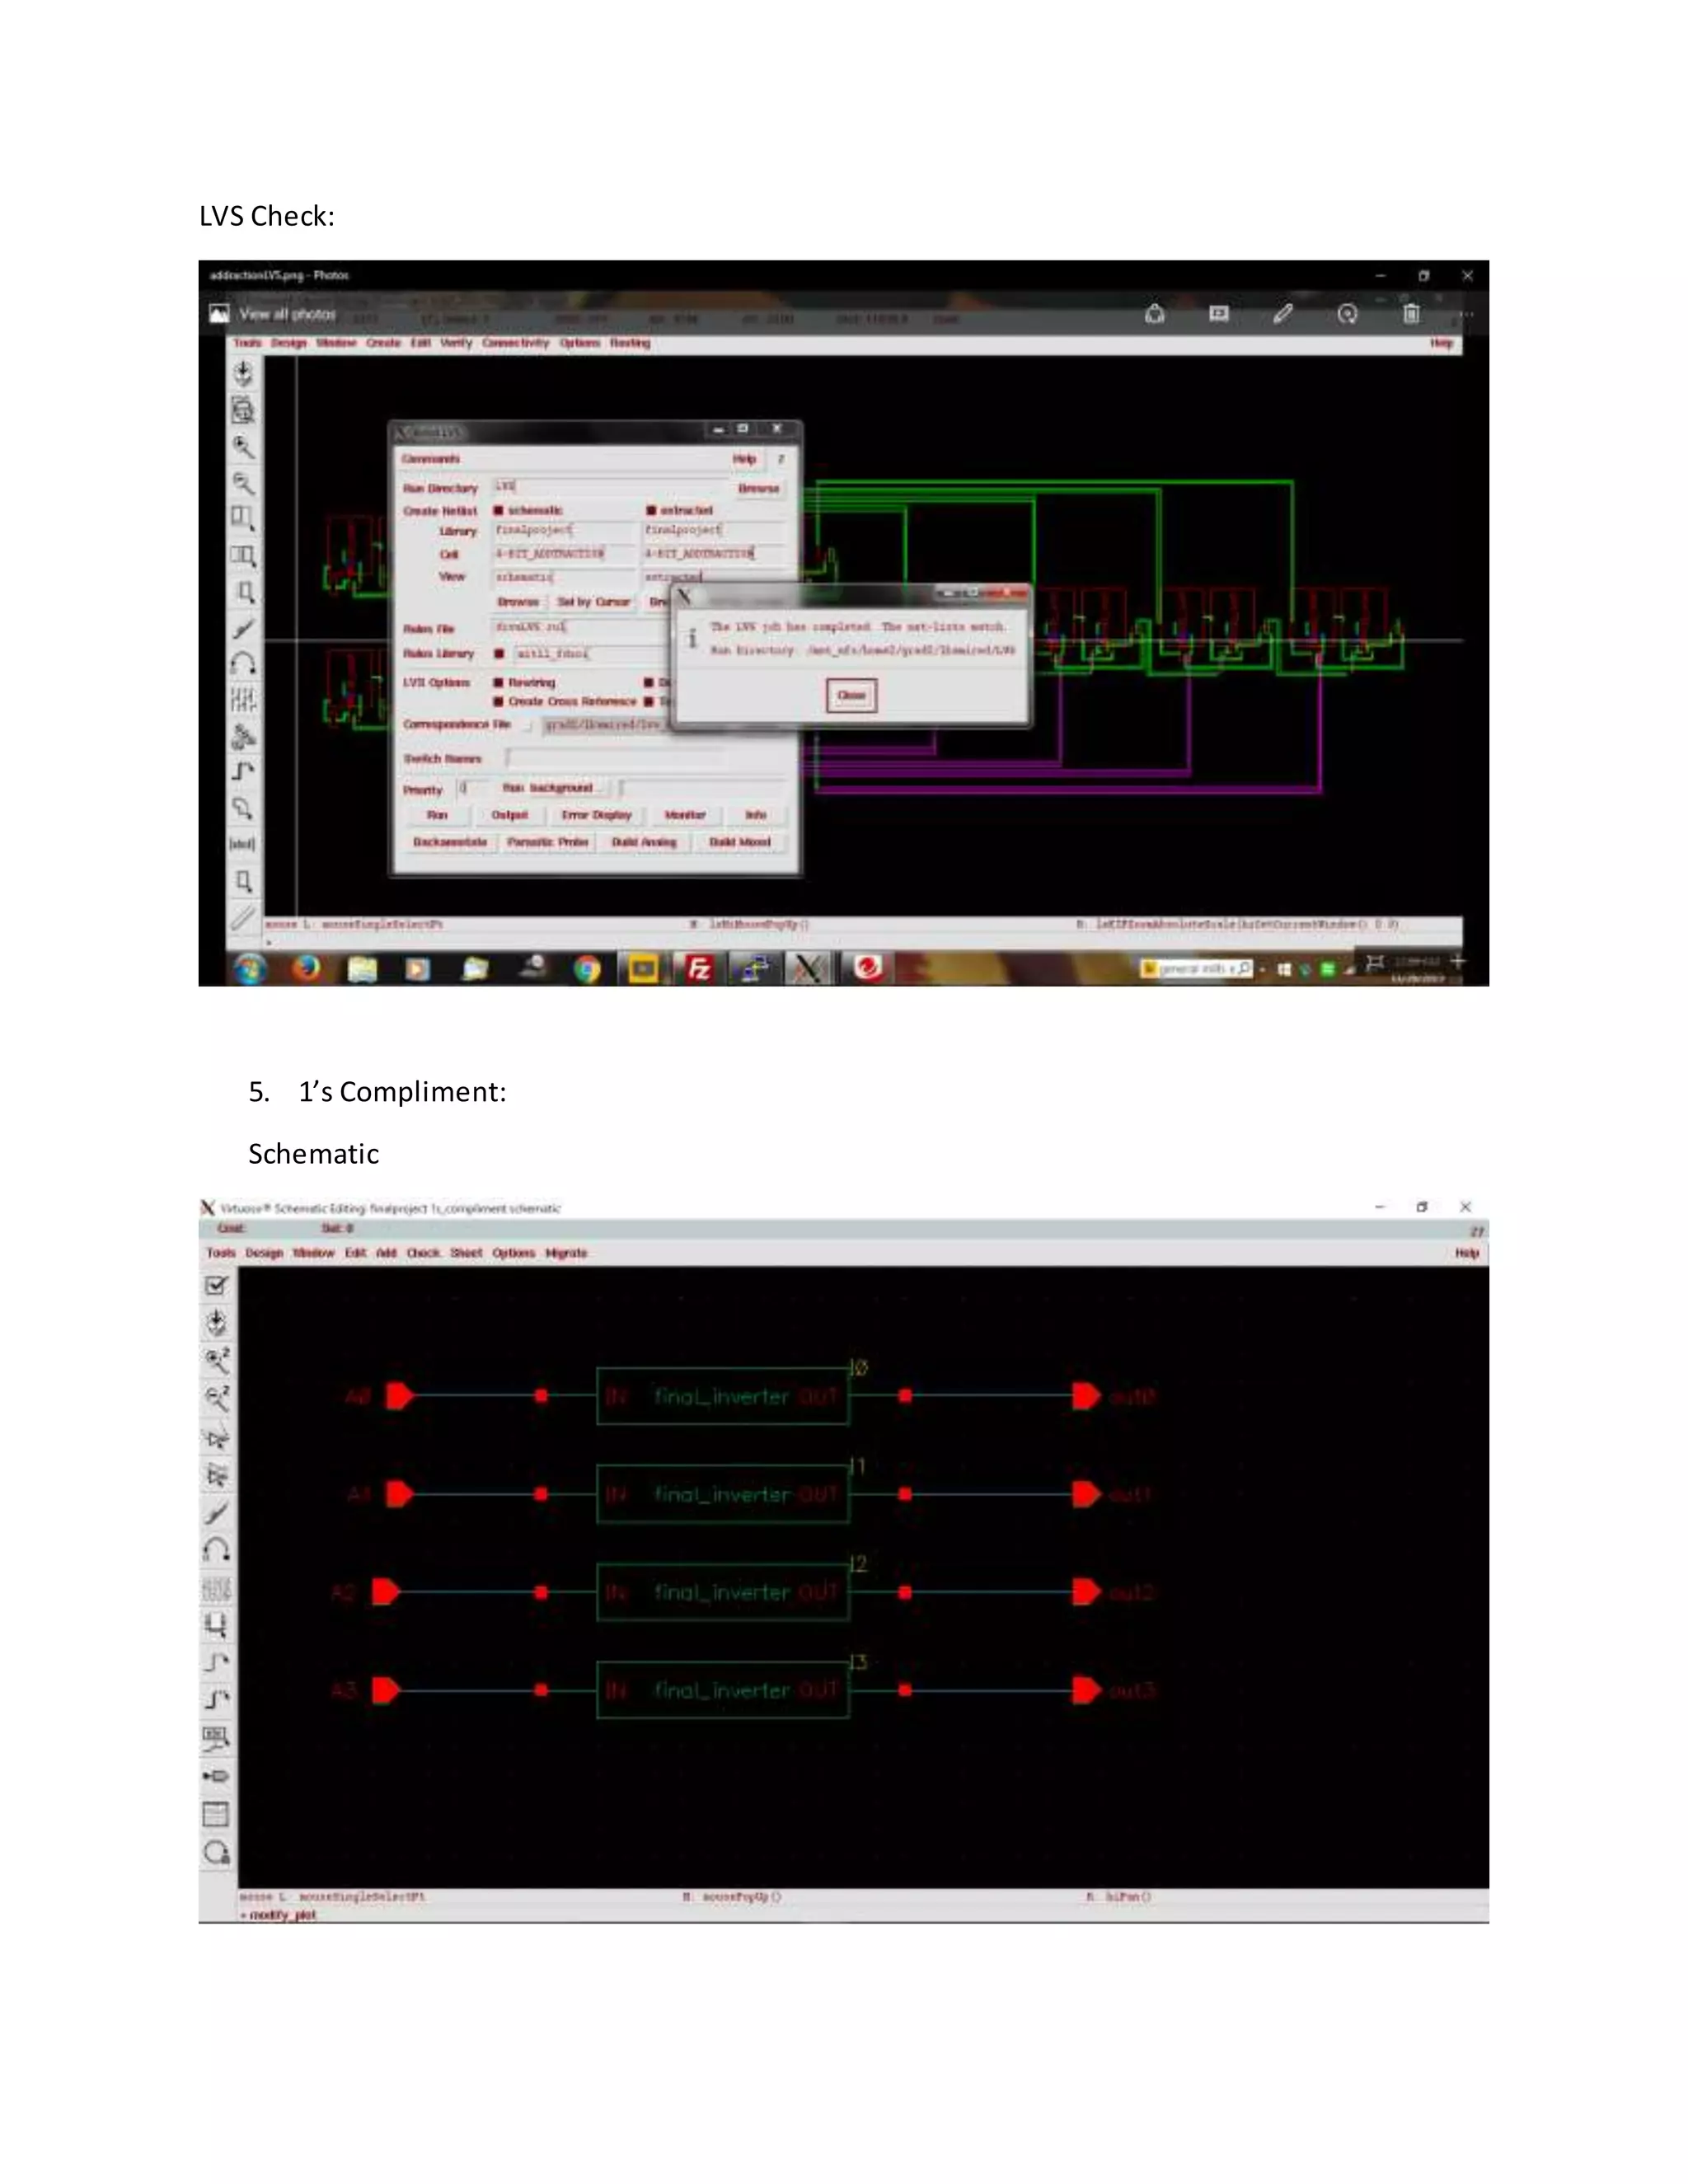Click the Error Display button
The height and width of the screenshot is (2184, 1688).
click(596, 815)
